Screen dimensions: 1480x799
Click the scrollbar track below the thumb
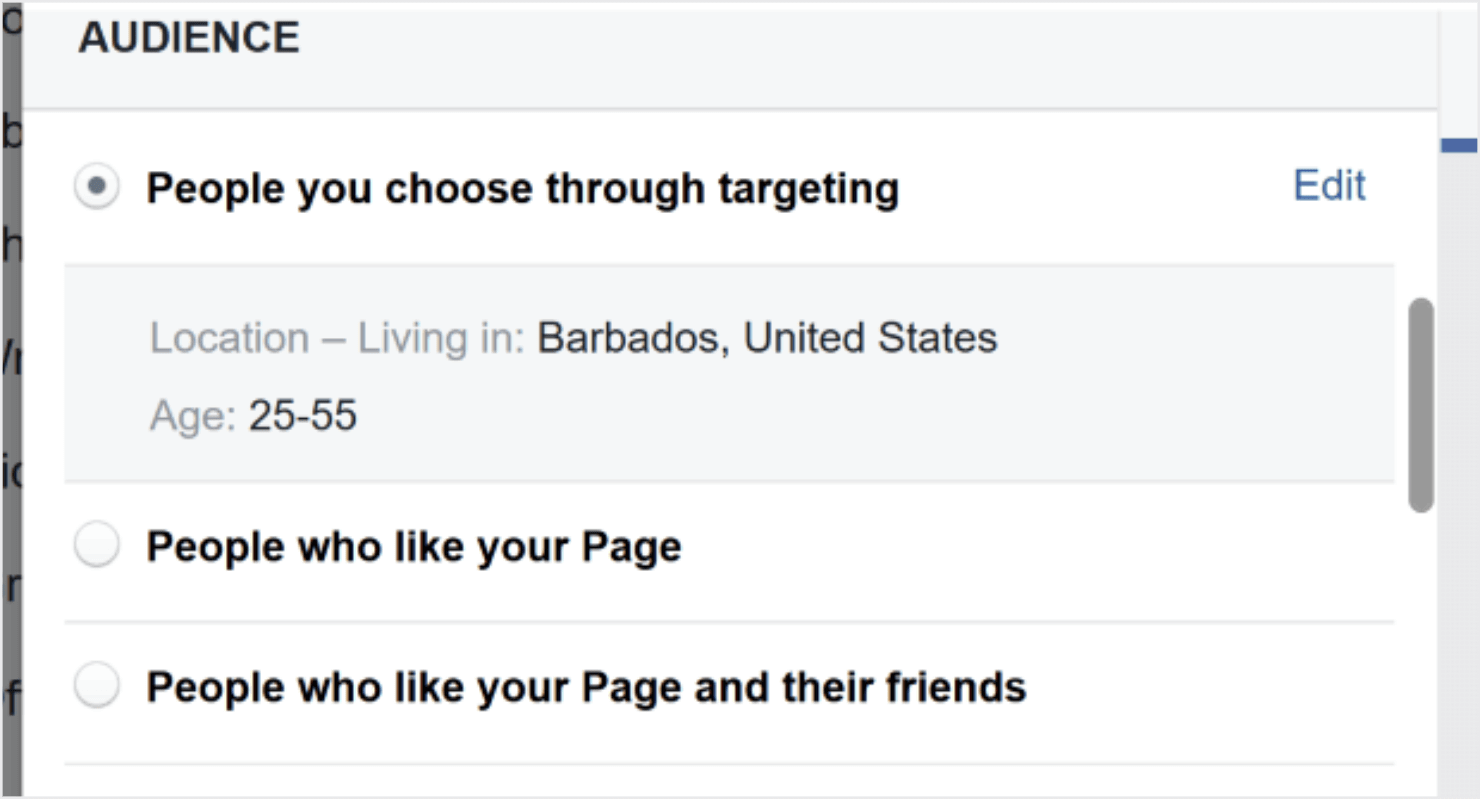coord(1420,650)
